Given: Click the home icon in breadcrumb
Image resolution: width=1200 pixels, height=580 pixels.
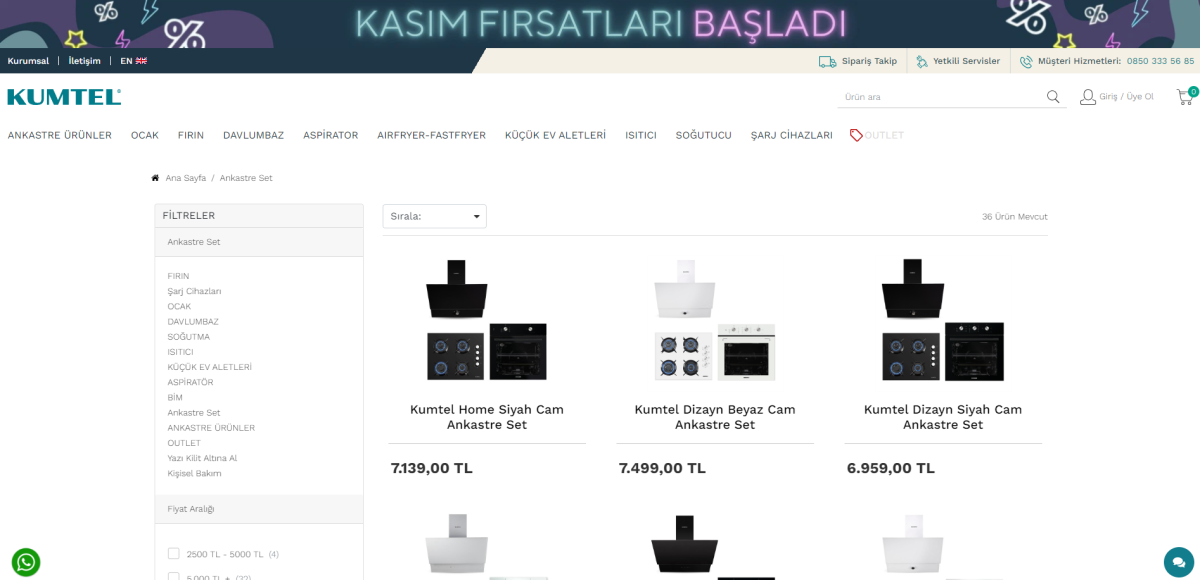Looking at the screenshot, I should point(155,178).
